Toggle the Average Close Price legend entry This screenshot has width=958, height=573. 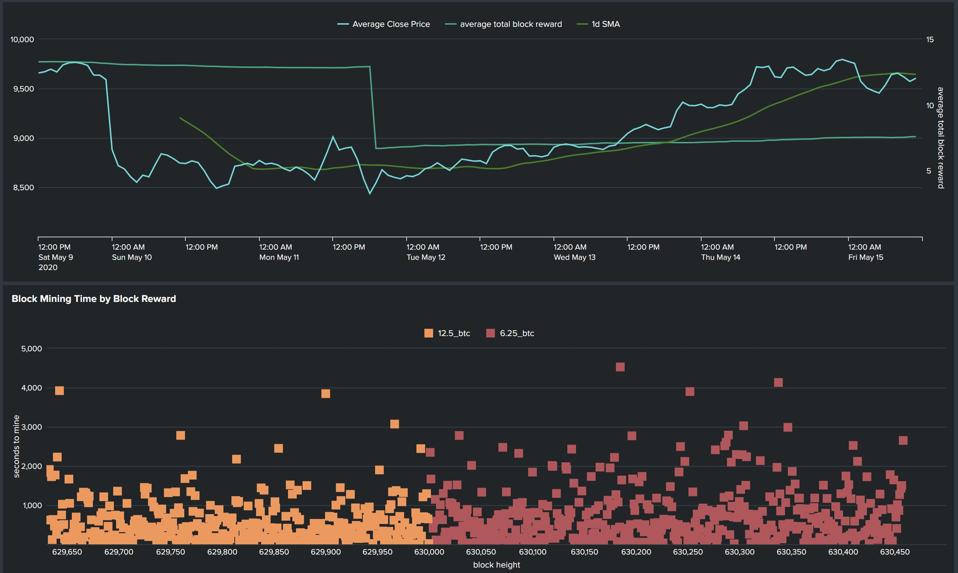tap(384, 24)
